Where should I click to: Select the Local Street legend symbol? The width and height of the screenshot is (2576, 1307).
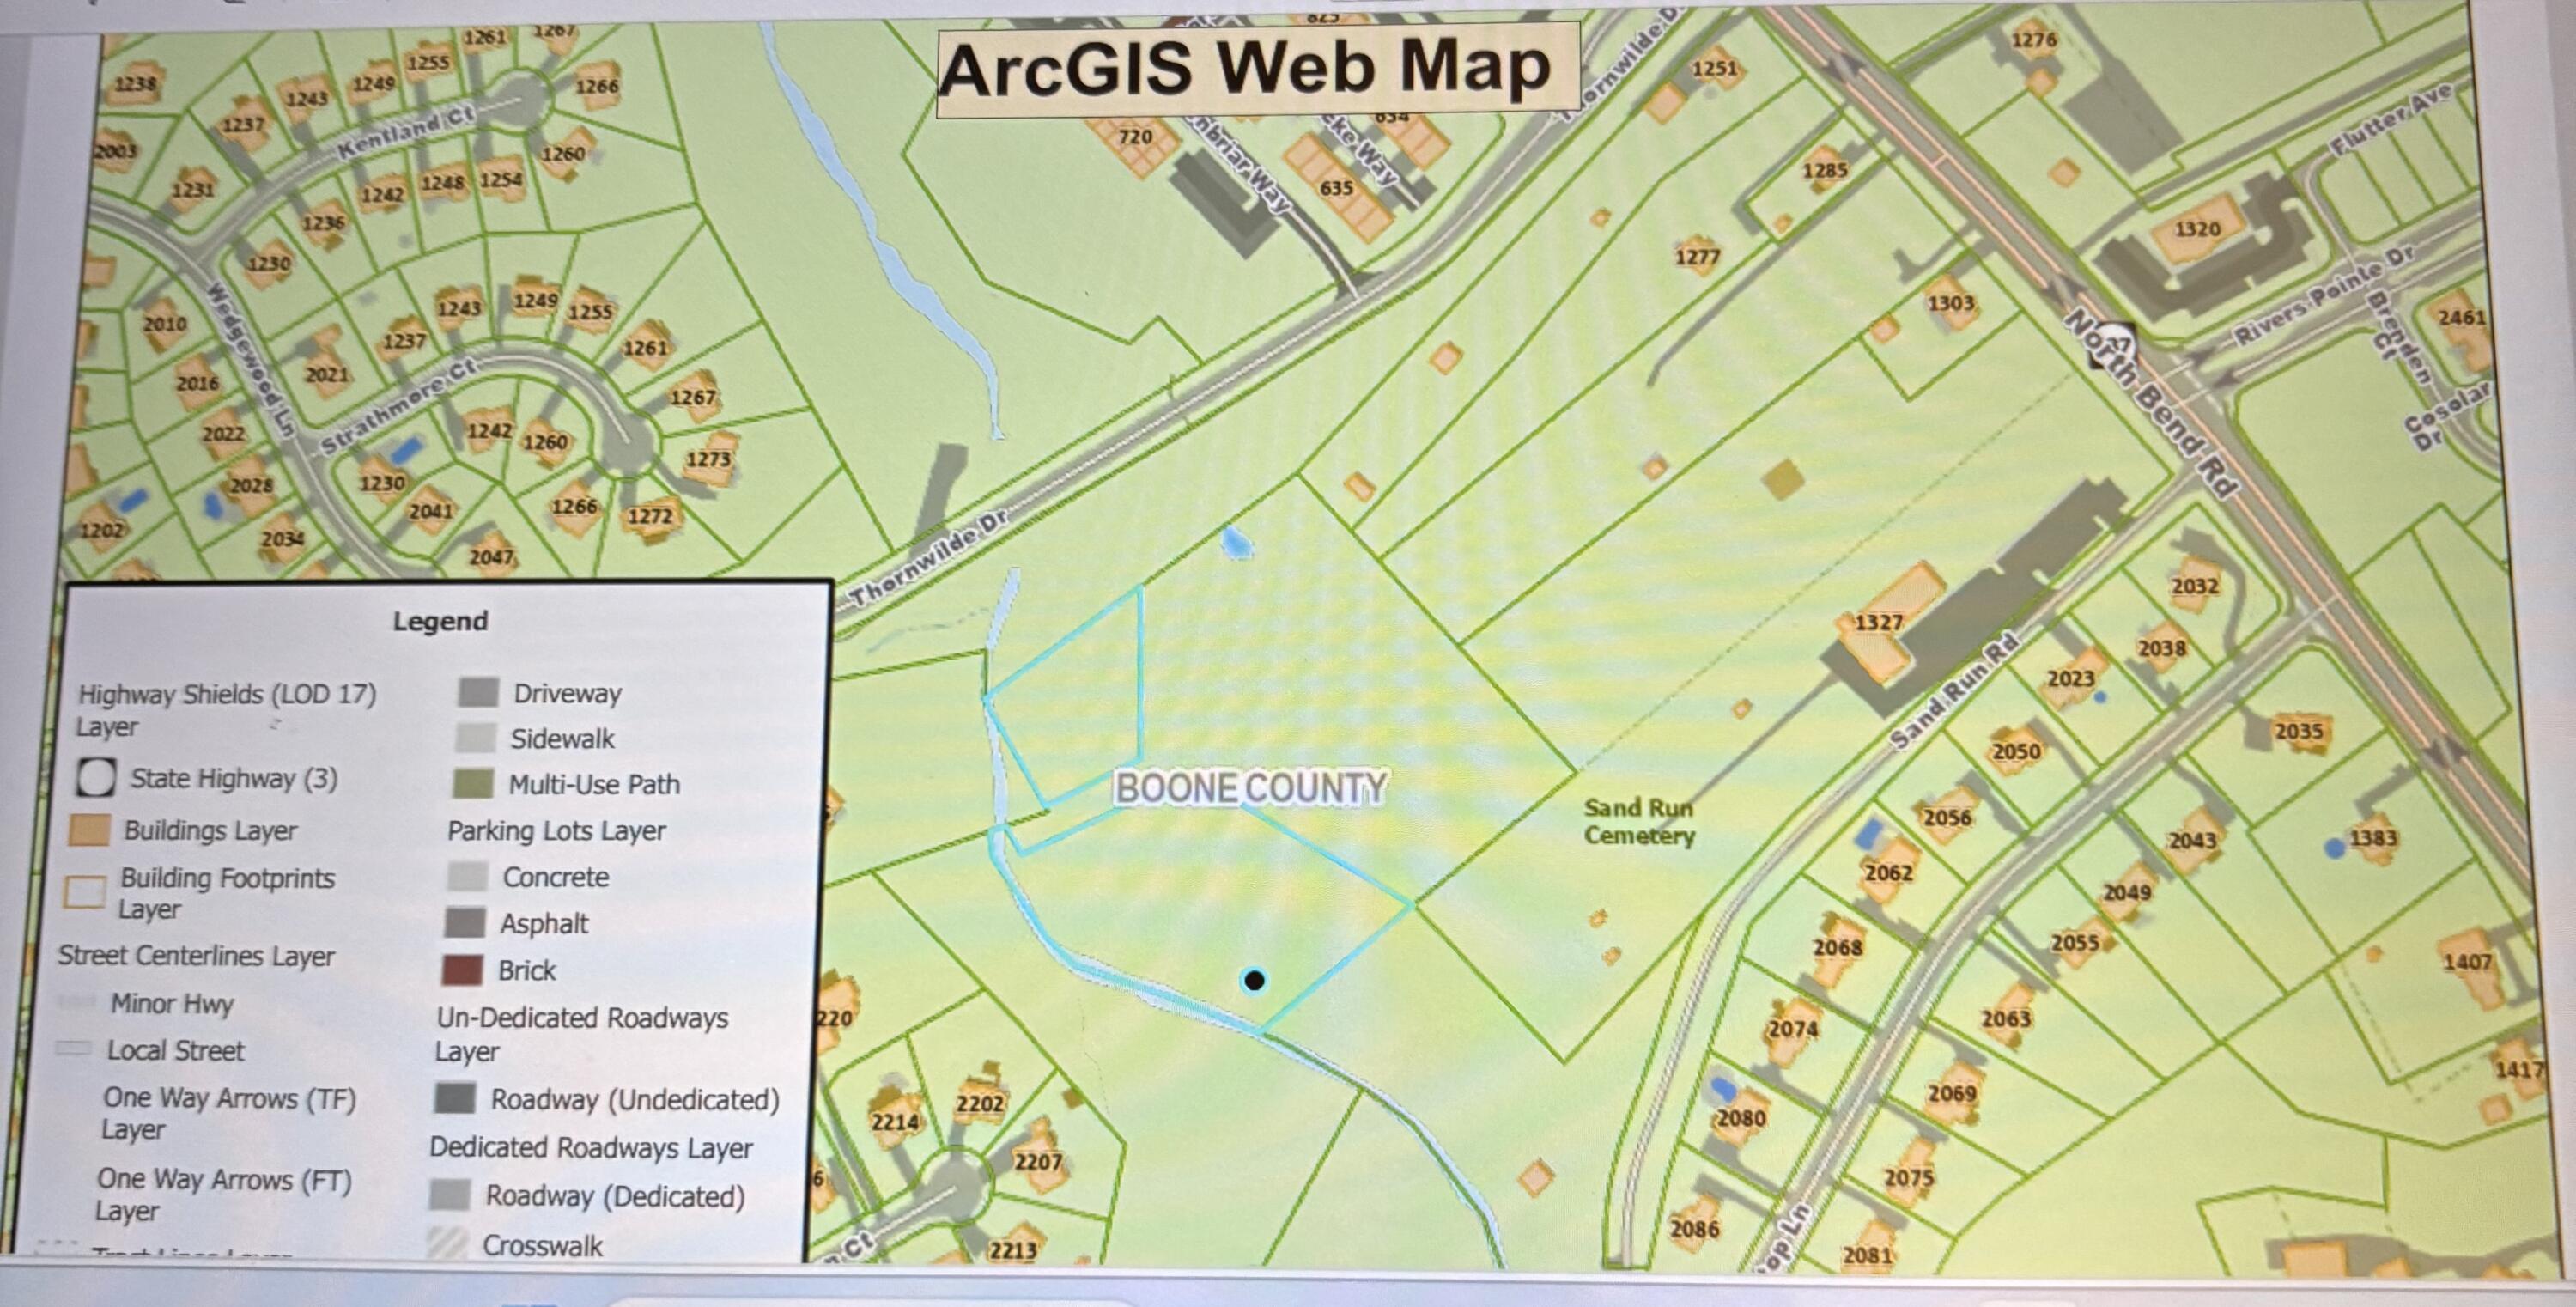tap(73, 1049)
